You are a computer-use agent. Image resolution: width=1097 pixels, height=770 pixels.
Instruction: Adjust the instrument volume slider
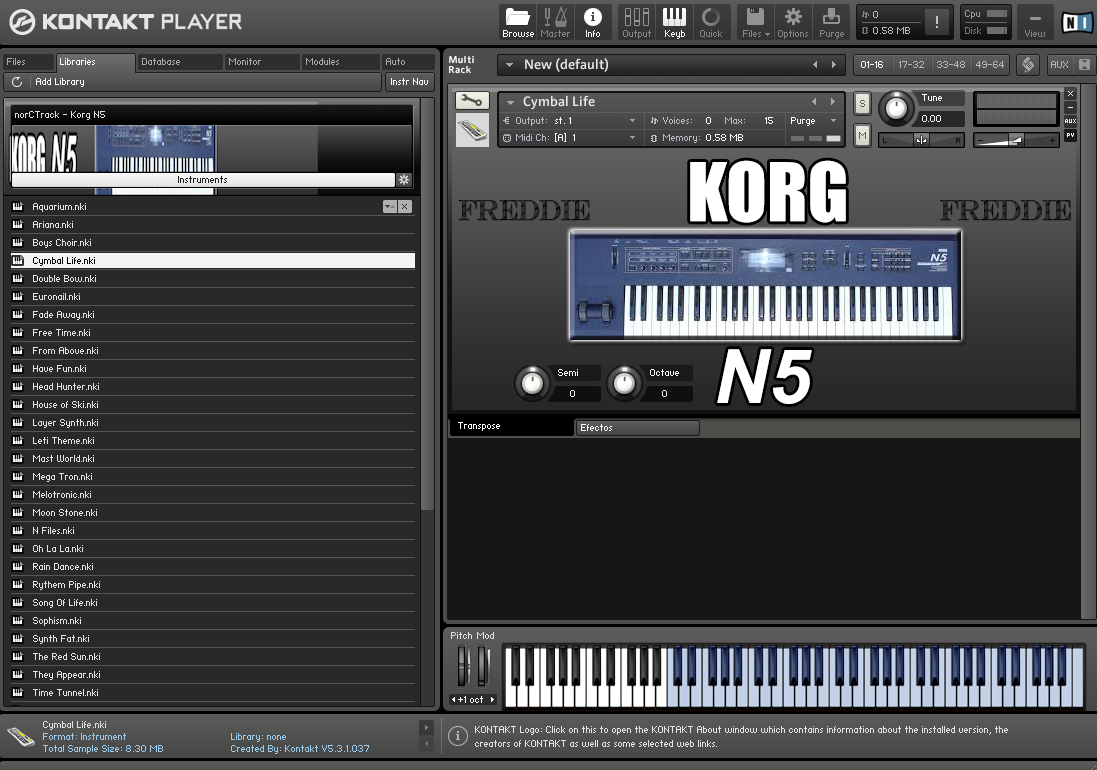(x=1015, y=140)
